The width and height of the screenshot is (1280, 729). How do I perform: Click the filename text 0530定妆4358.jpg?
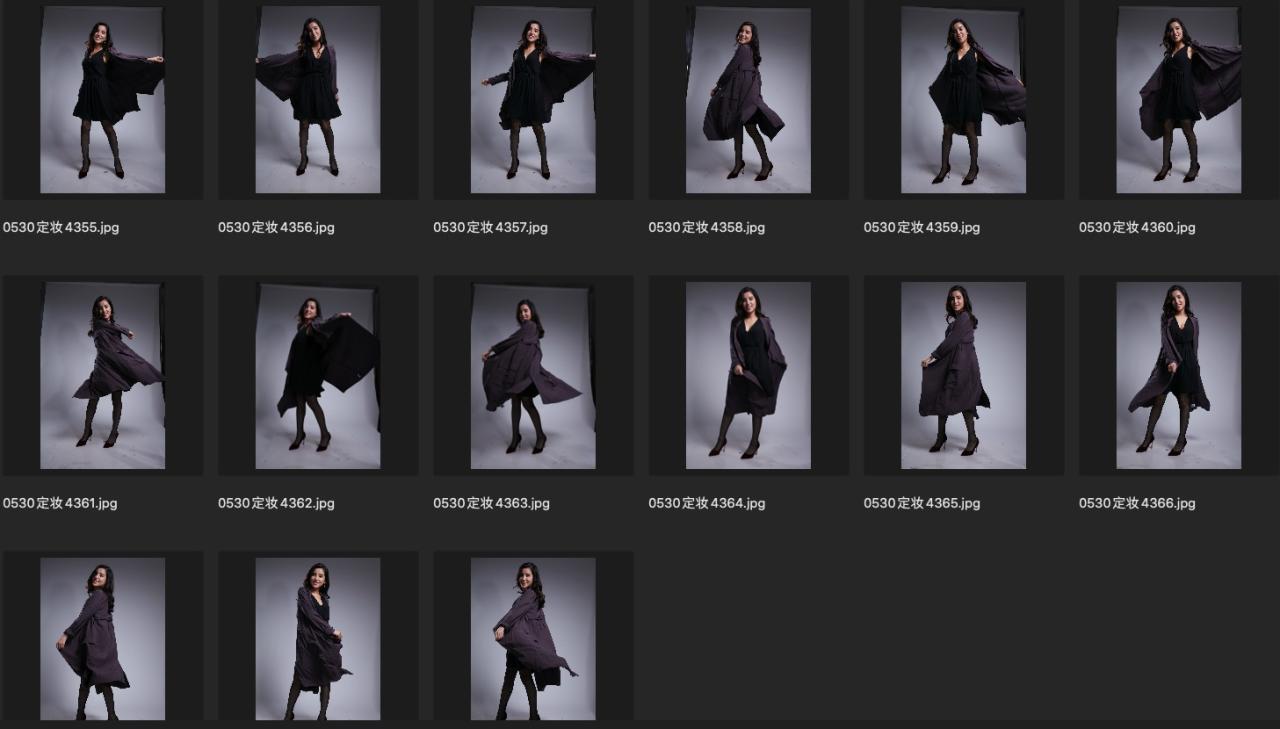[x=706, y=228]
